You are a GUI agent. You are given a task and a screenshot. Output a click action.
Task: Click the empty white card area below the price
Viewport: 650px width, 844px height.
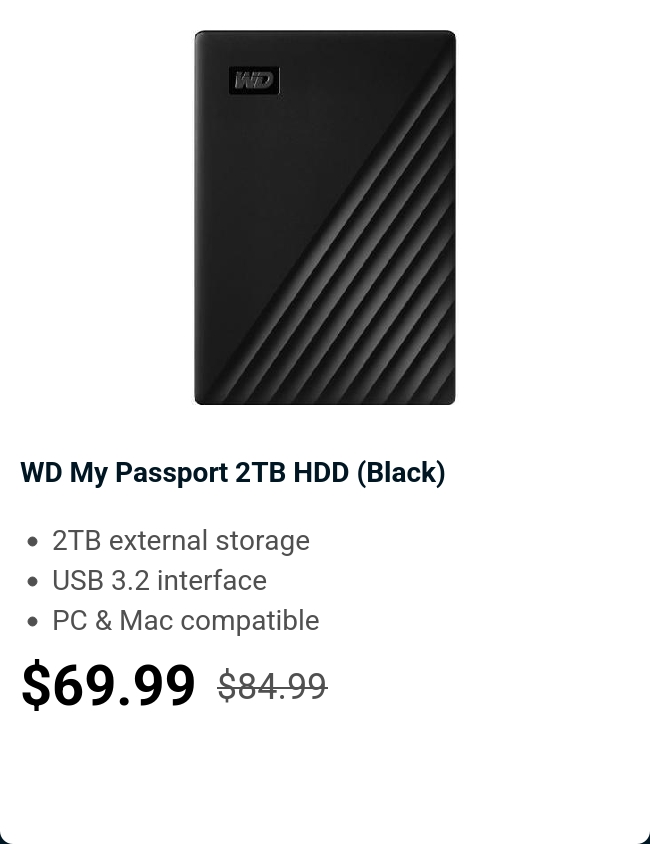pos(325,780)
